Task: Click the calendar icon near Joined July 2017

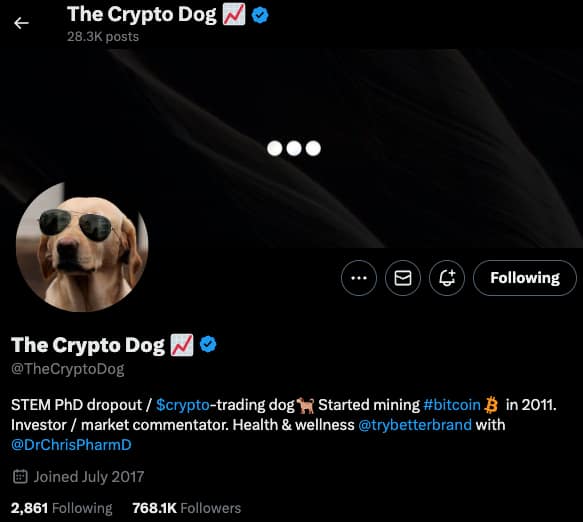Action: pyautogui.click(x=20, y=476)
